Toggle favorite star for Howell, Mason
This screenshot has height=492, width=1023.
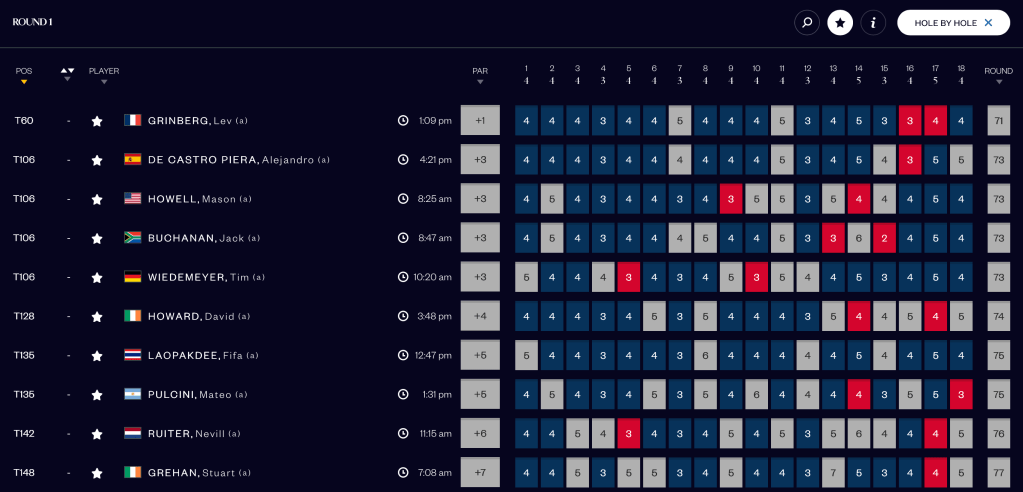pyautogui.click(x=97, y=199)
